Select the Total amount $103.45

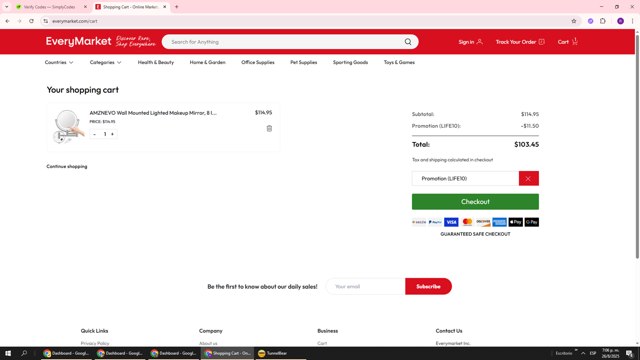point(526,144)
